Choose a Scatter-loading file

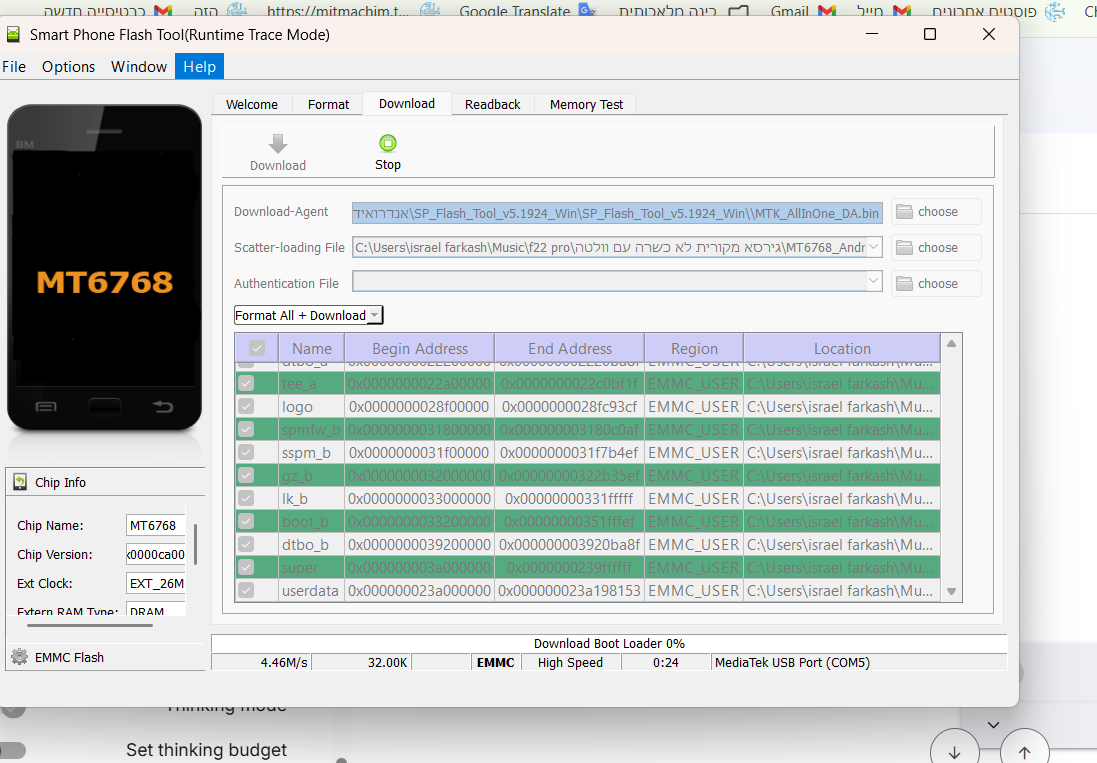click(936, 248)
